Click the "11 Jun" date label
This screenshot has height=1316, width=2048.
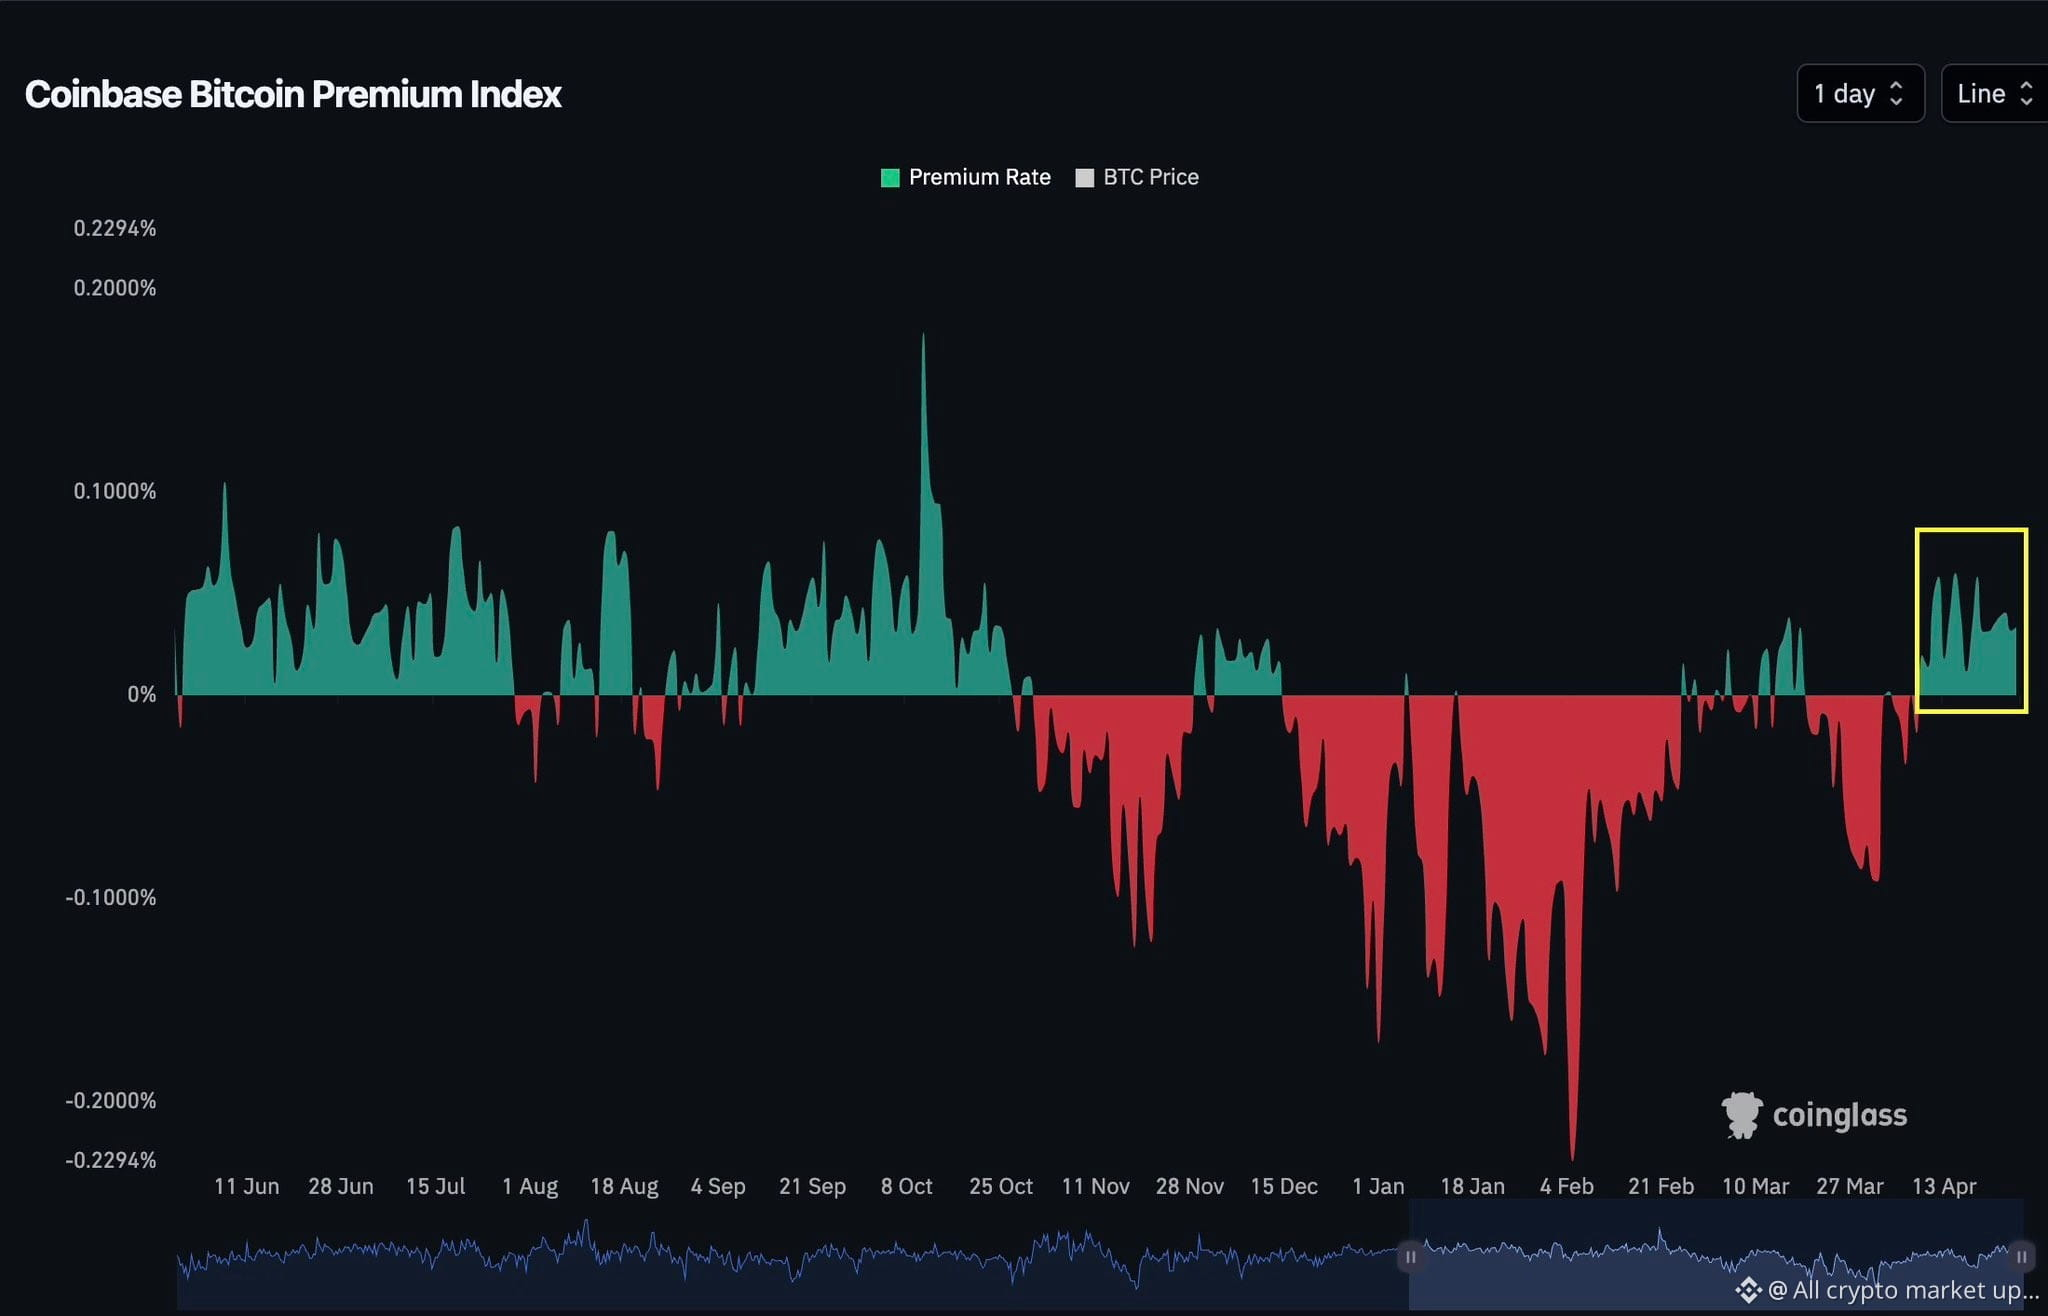point(247,1186)
